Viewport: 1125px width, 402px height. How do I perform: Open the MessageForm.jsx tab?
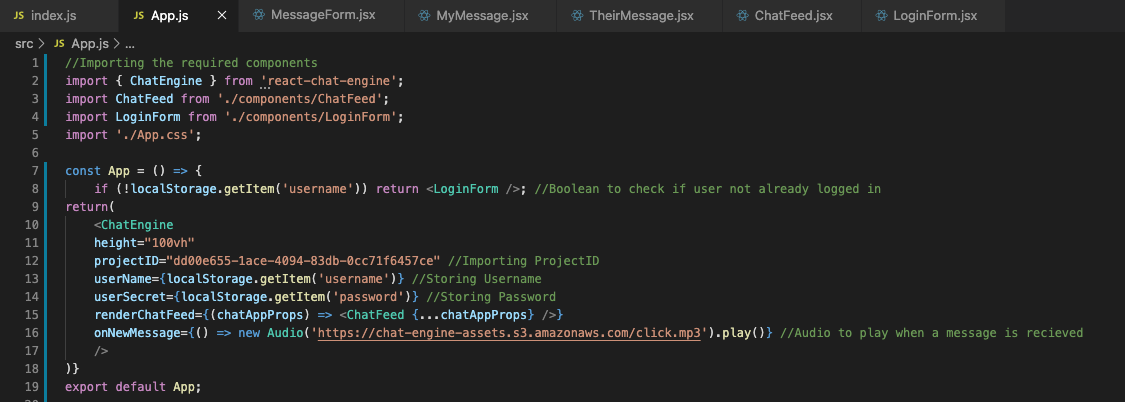pos(320,15)
